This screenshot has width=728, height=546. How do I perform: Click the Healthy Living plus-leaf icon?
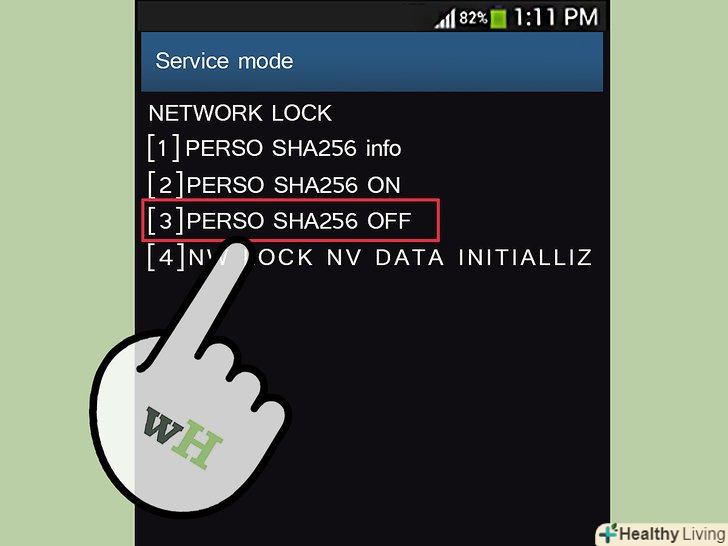pos(607,533)
